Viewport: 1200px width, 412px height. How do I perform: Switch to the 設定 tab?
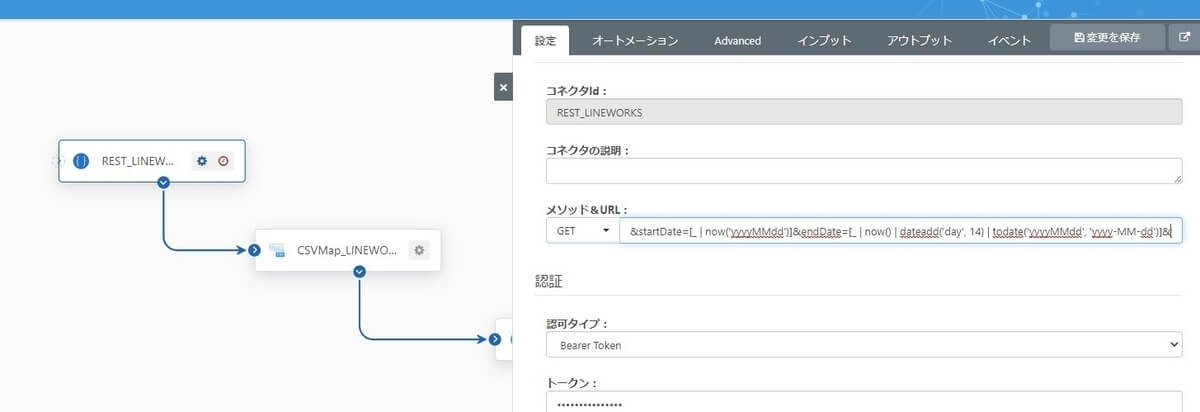[x=545, y=41]
